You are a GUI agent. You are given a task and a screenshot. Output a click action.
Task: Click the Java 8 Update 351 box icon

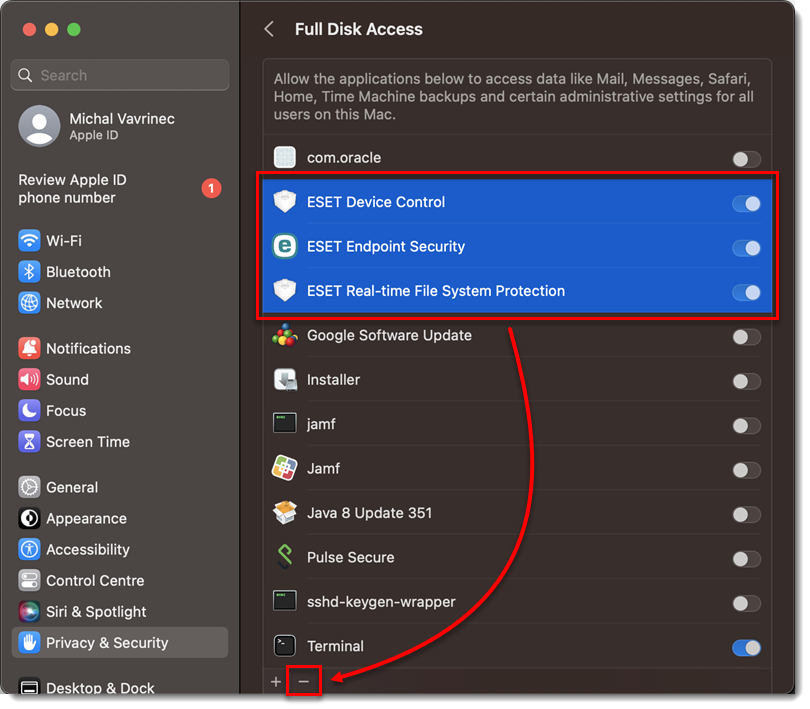point(285,513)
